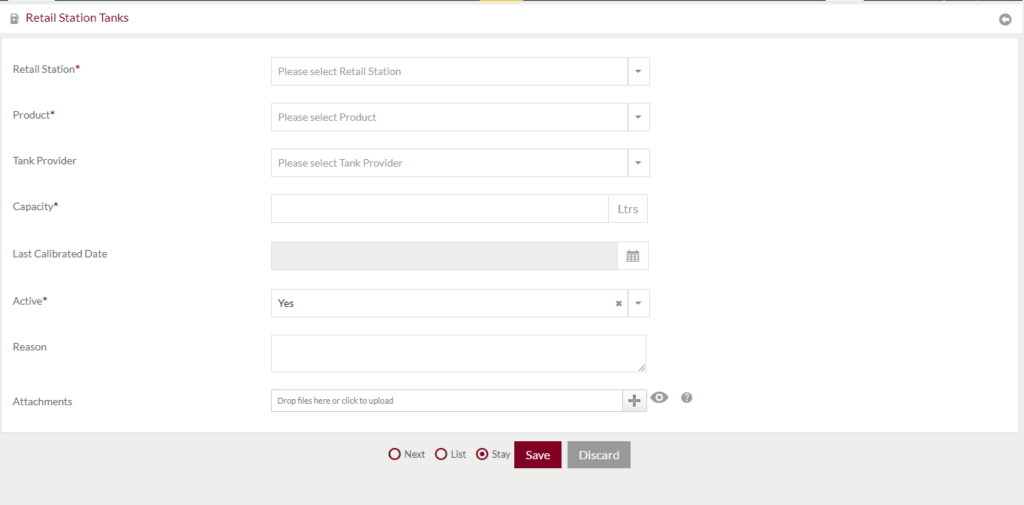1024x505 pixels.
Task: Select the Next radio option
Action: pyautogui.click(x=394, y=454)
